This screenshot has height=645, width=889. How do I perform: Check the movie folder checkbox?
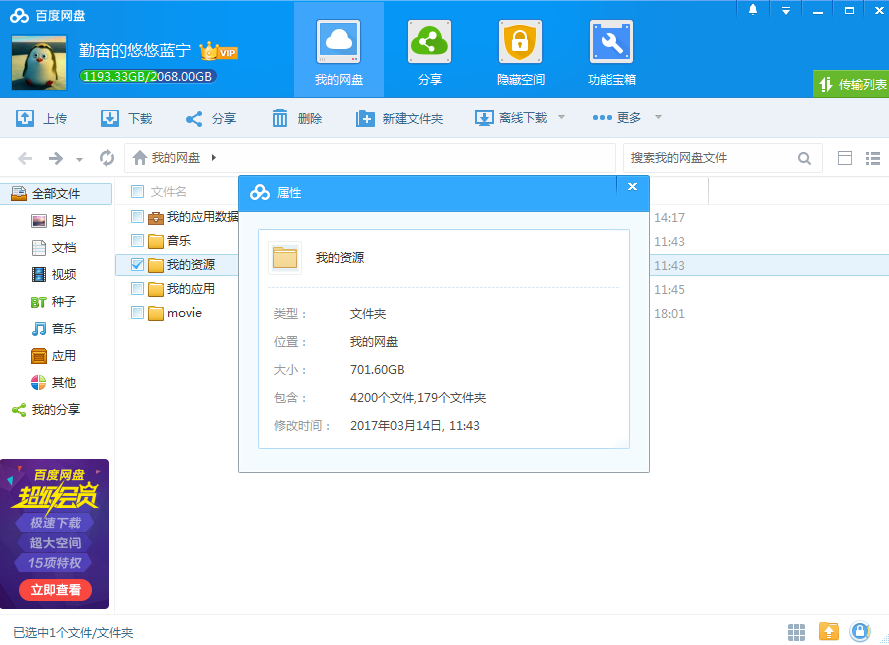(137, 312)
